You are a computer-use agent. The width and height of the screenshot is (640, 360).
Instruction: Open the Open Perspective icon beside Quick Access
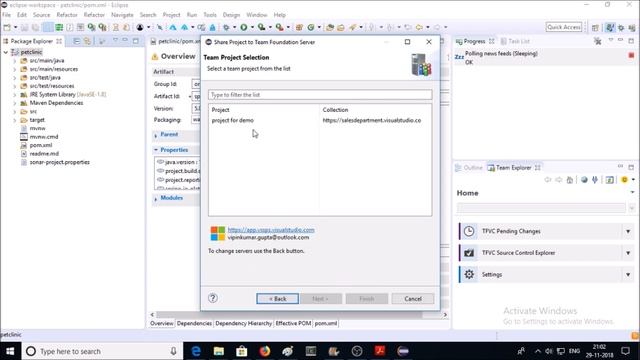595,27
